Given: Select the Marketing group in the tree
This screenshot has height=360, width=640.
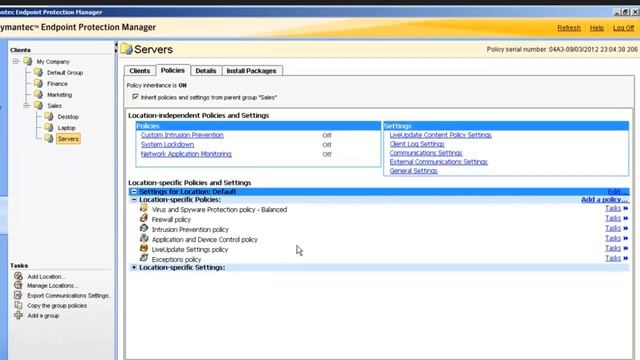Looking at the screenshot, I should click(59, 95).
